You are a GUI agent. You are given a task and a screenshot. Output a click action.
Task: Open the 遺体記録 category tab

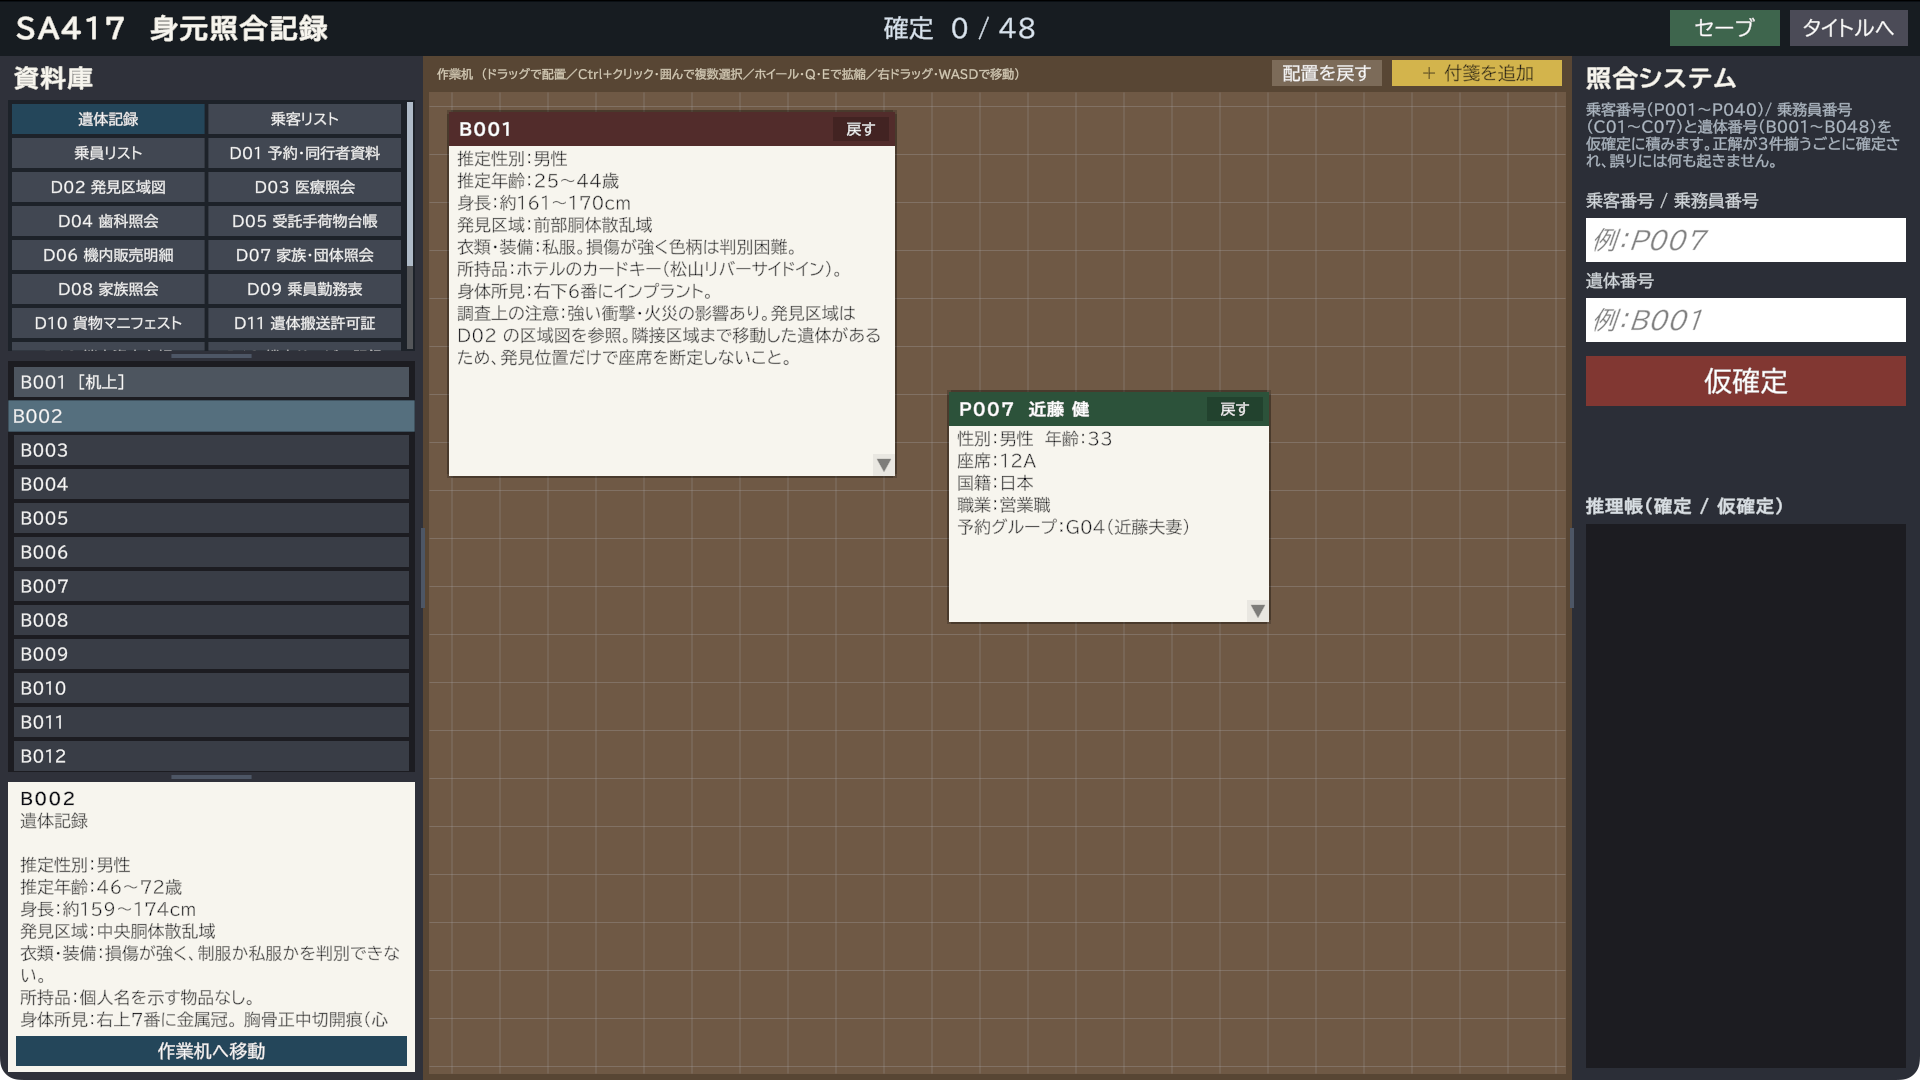point(108,119)
